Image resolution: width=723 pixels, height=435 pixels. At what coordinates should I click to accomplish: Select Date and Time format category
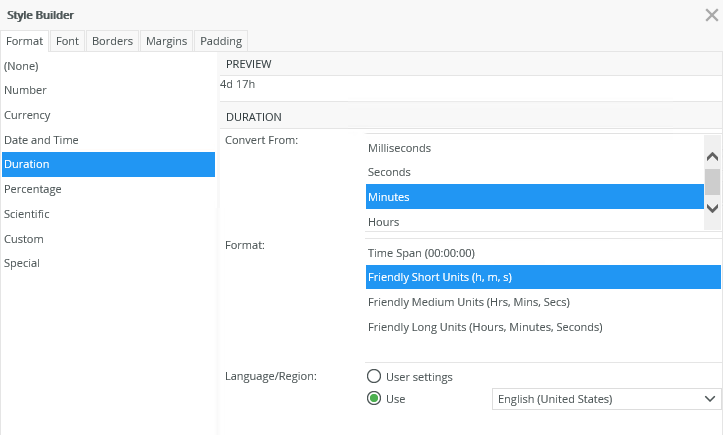[41, 140]
